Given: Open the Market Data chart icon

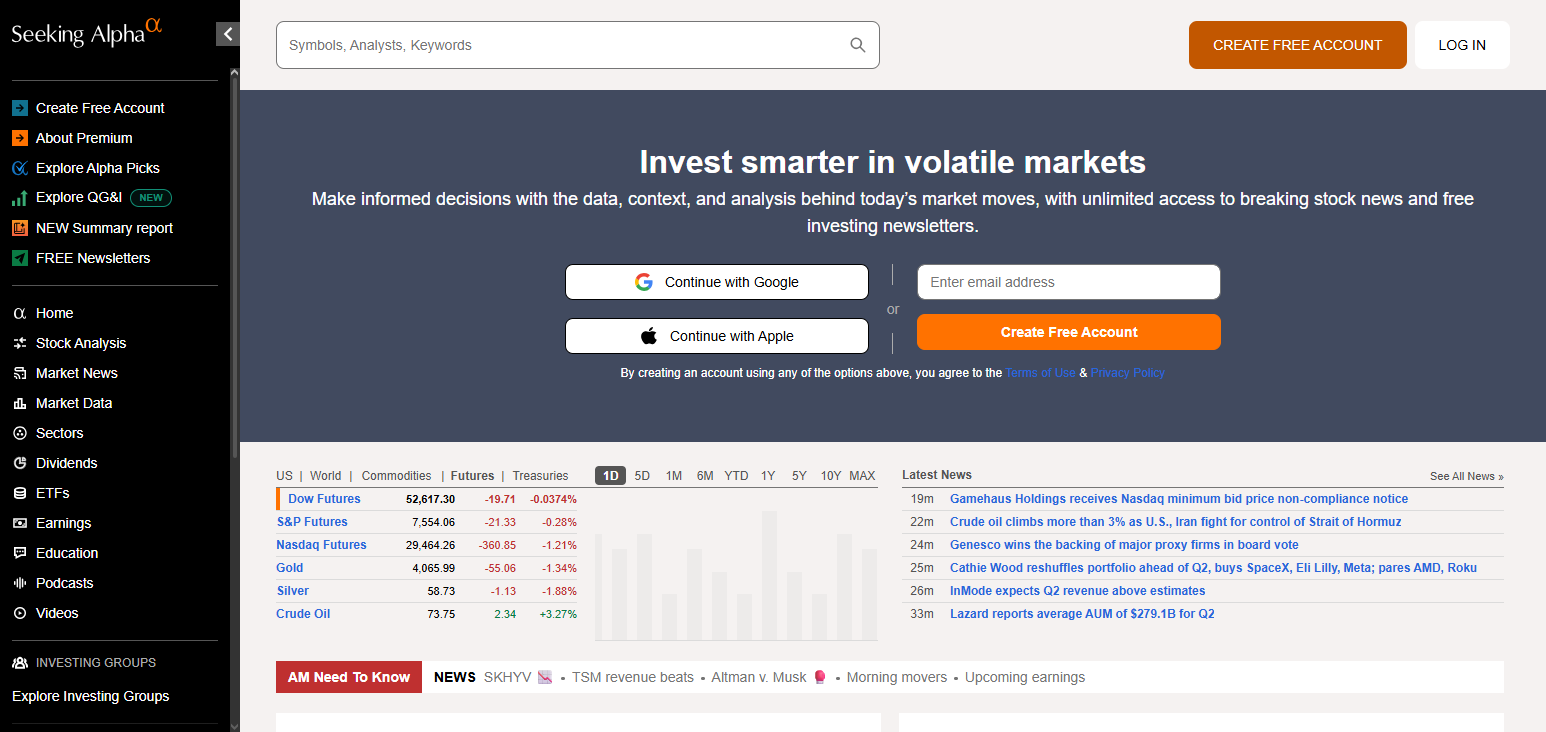Looking at the screenshot, I should tap(19, 403).
